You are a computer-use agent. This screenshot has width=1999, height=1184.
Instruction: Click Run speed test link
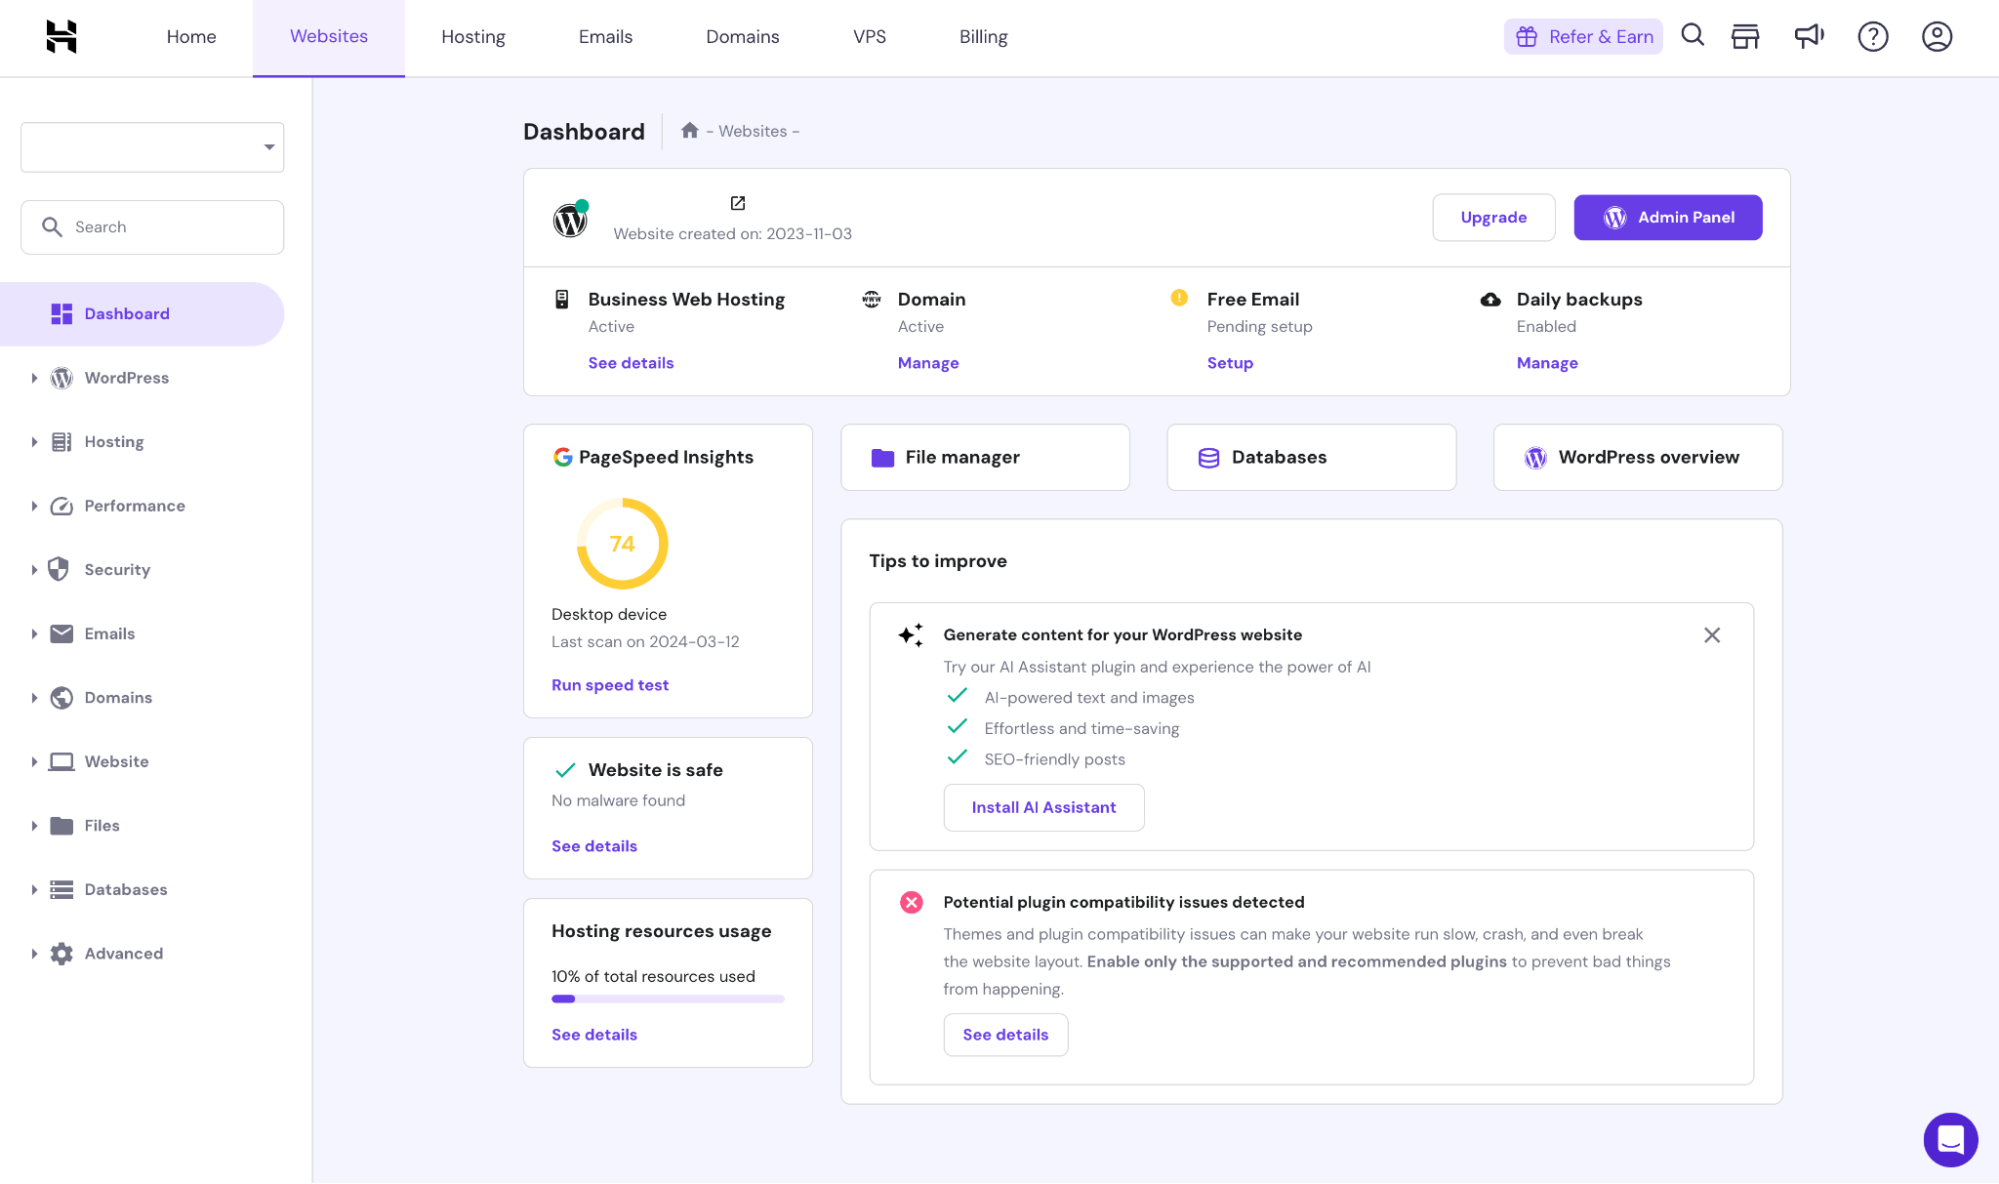click(x=609, y=685)
